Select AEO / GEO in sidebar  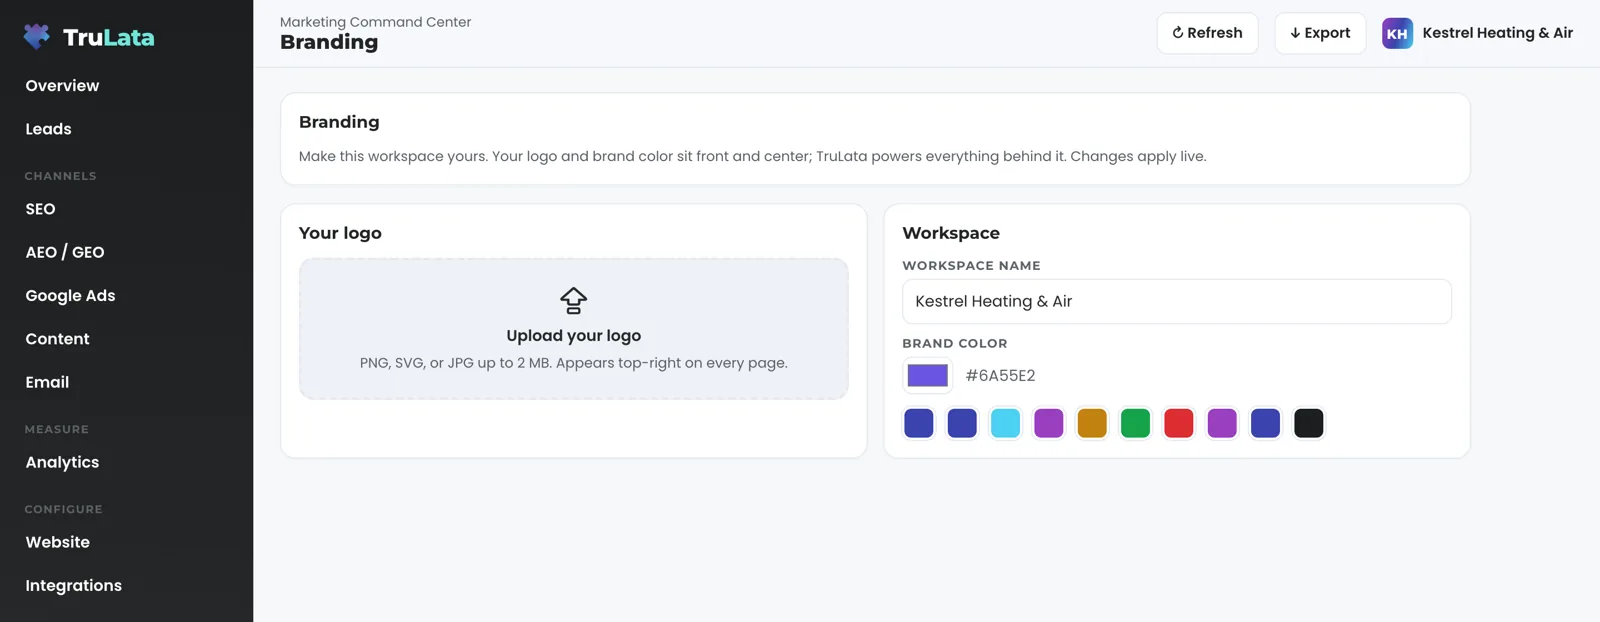coord(65,252)
